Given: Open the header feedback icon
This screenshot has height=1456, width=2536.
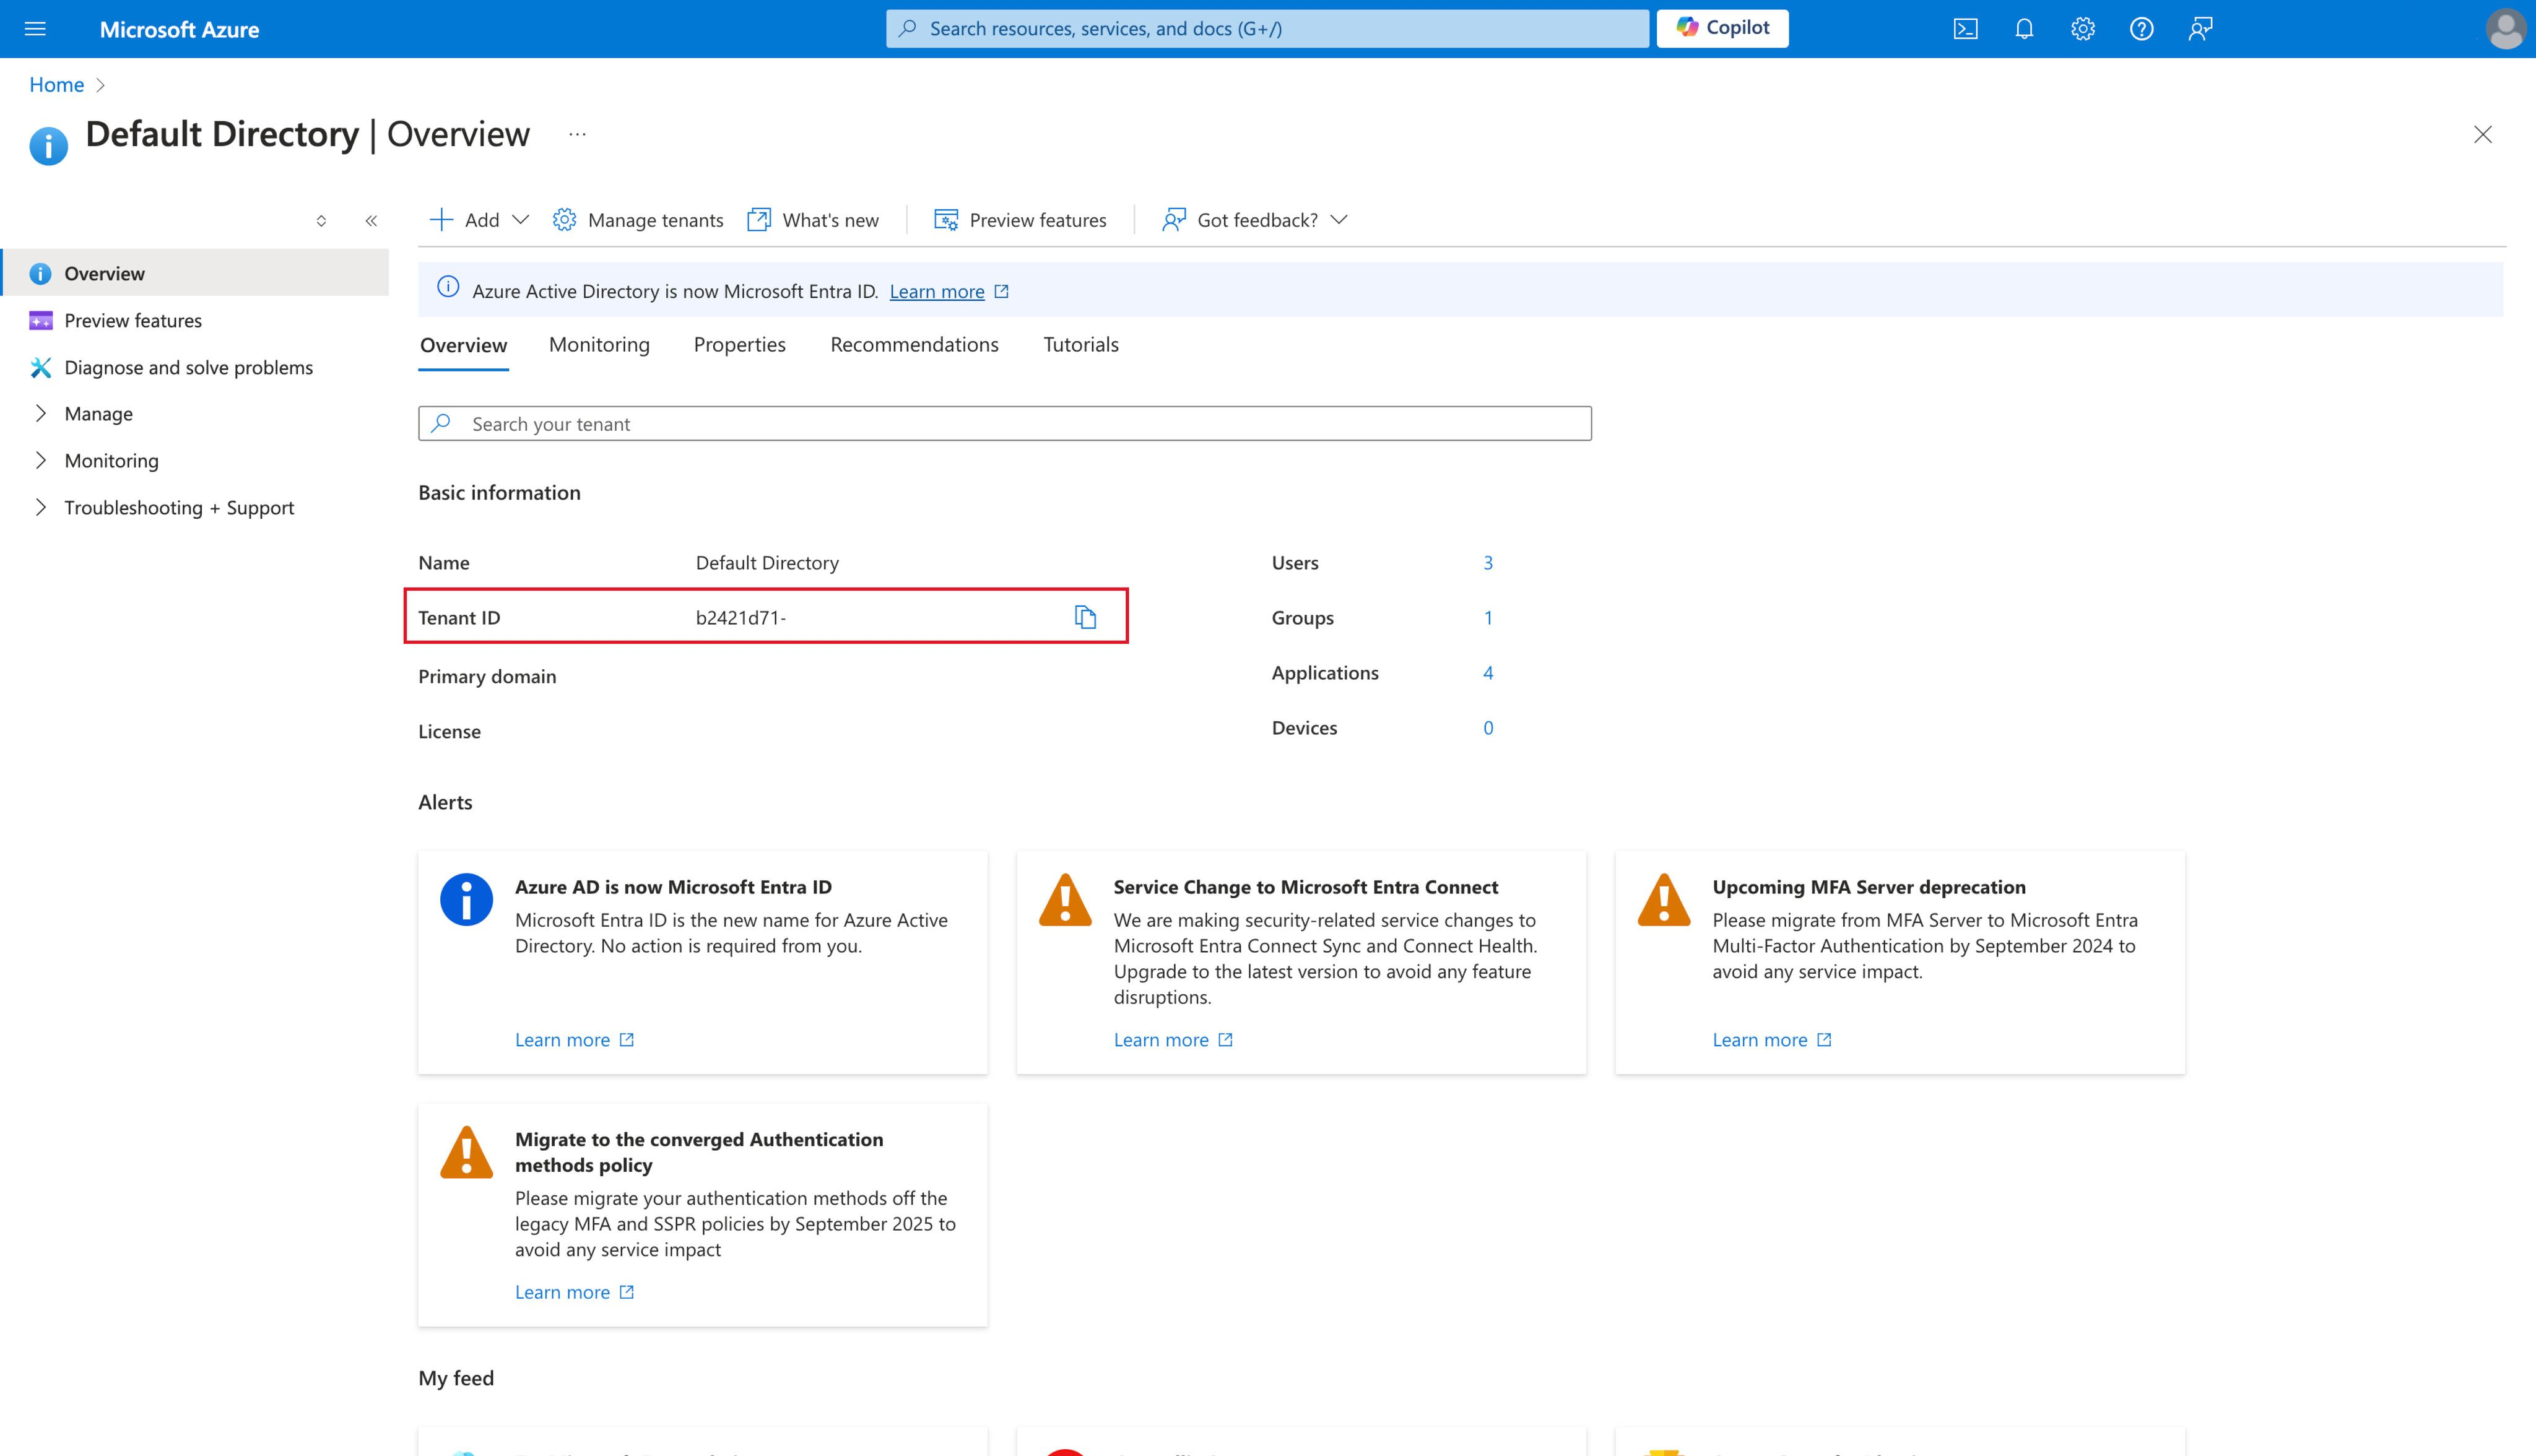Looking at the screenshot, I should [2200, 29].
